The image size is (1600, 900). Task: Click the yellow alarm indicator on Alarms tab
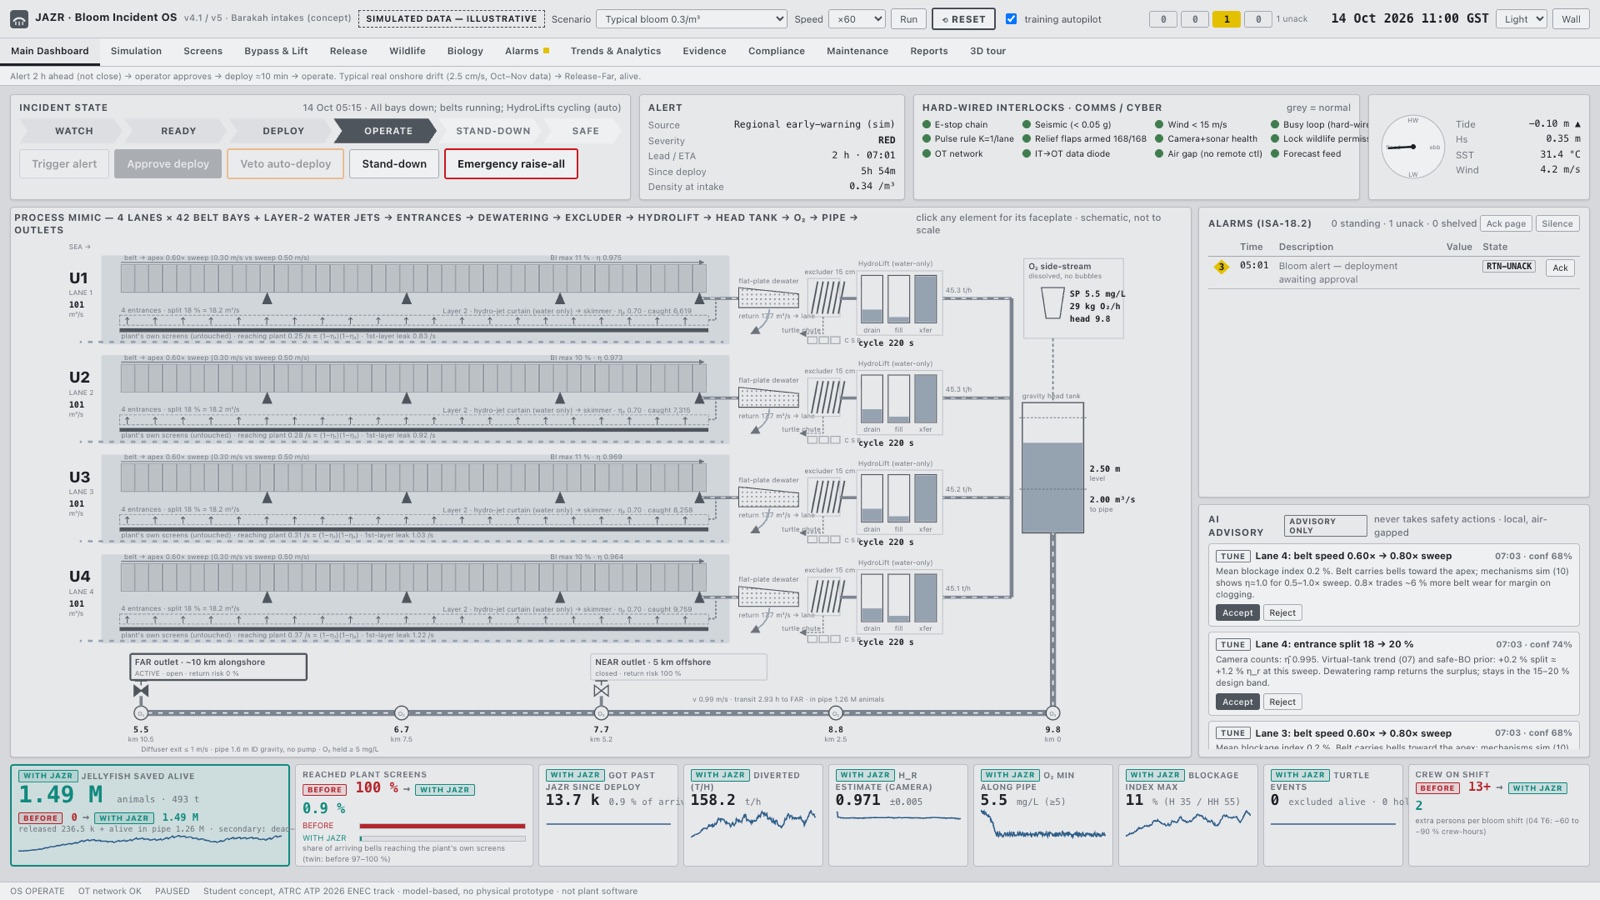pyautogui.click(x=546, y=51)
